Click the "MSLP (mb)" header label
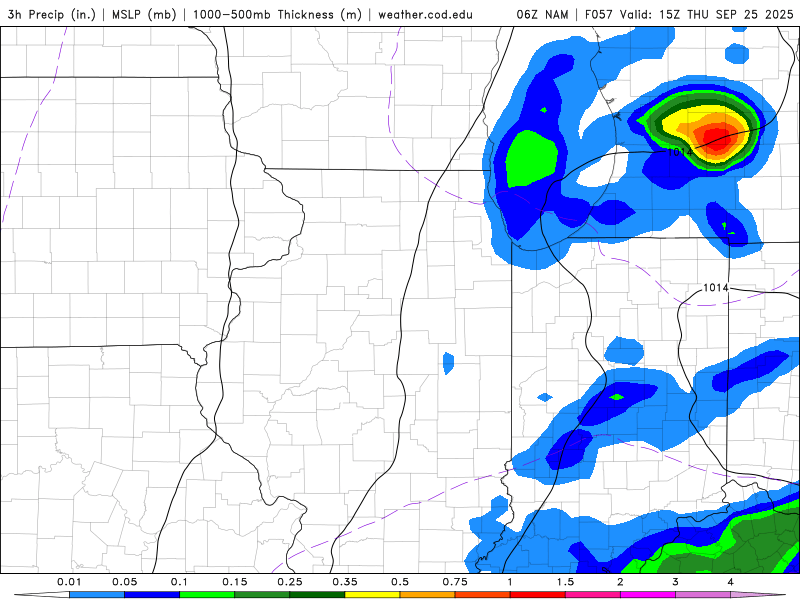This screenshot has width=800, height=600. click(x=144, y=14)
